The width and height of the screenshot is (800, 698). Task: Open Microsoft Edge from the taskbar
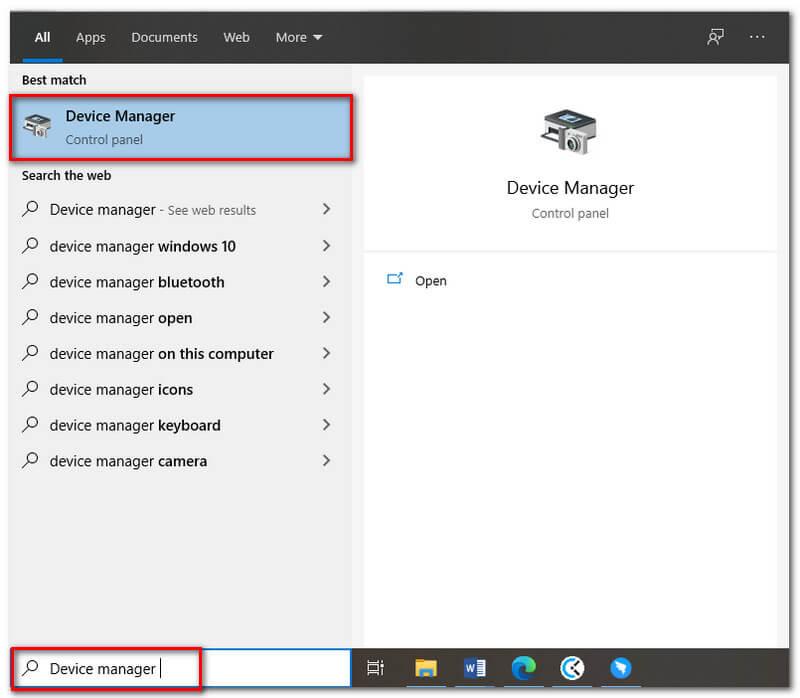[523, 668]
